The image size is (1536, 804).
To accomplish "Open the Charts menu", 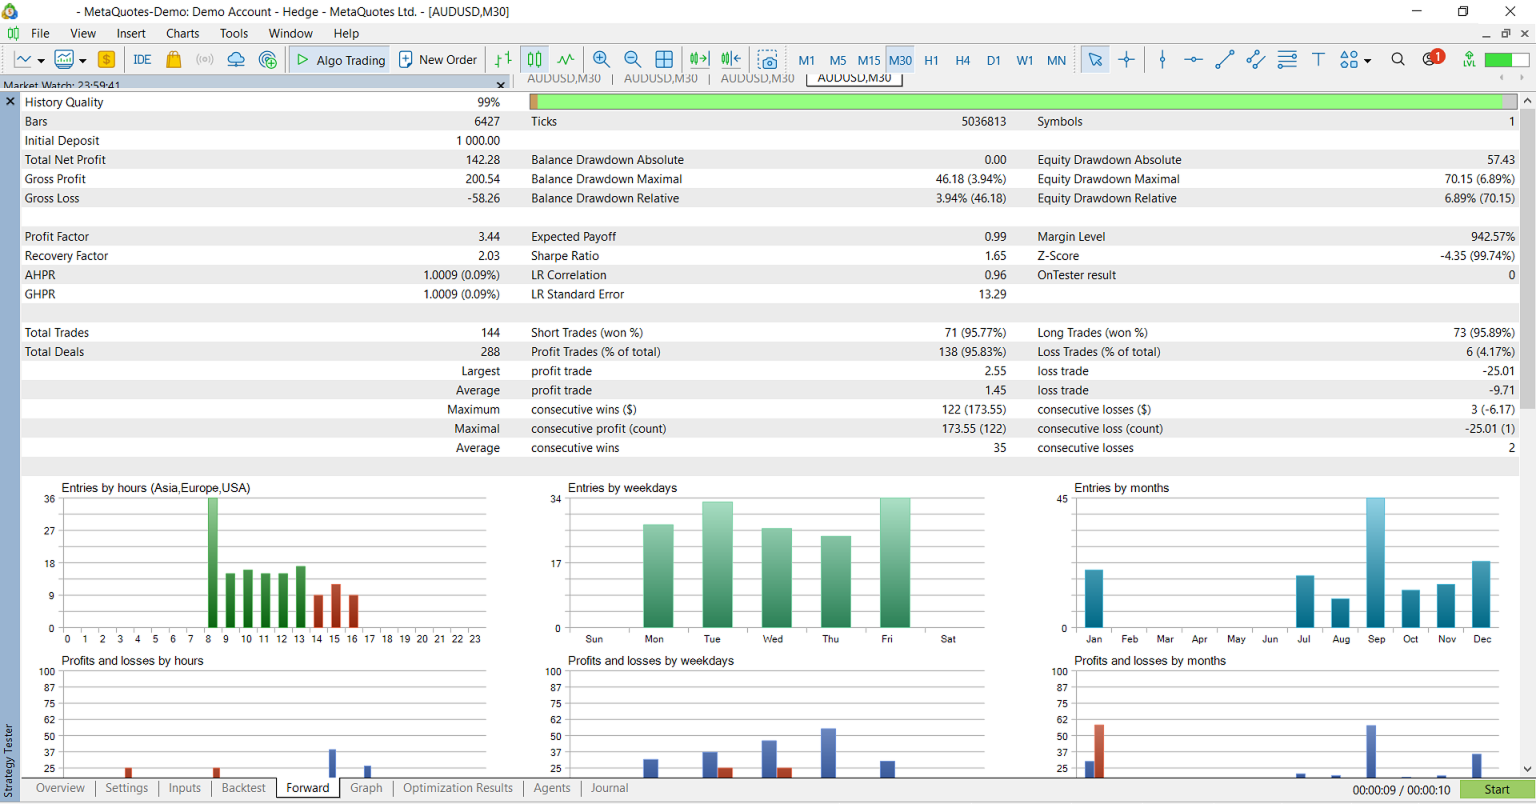I will 182,33.
